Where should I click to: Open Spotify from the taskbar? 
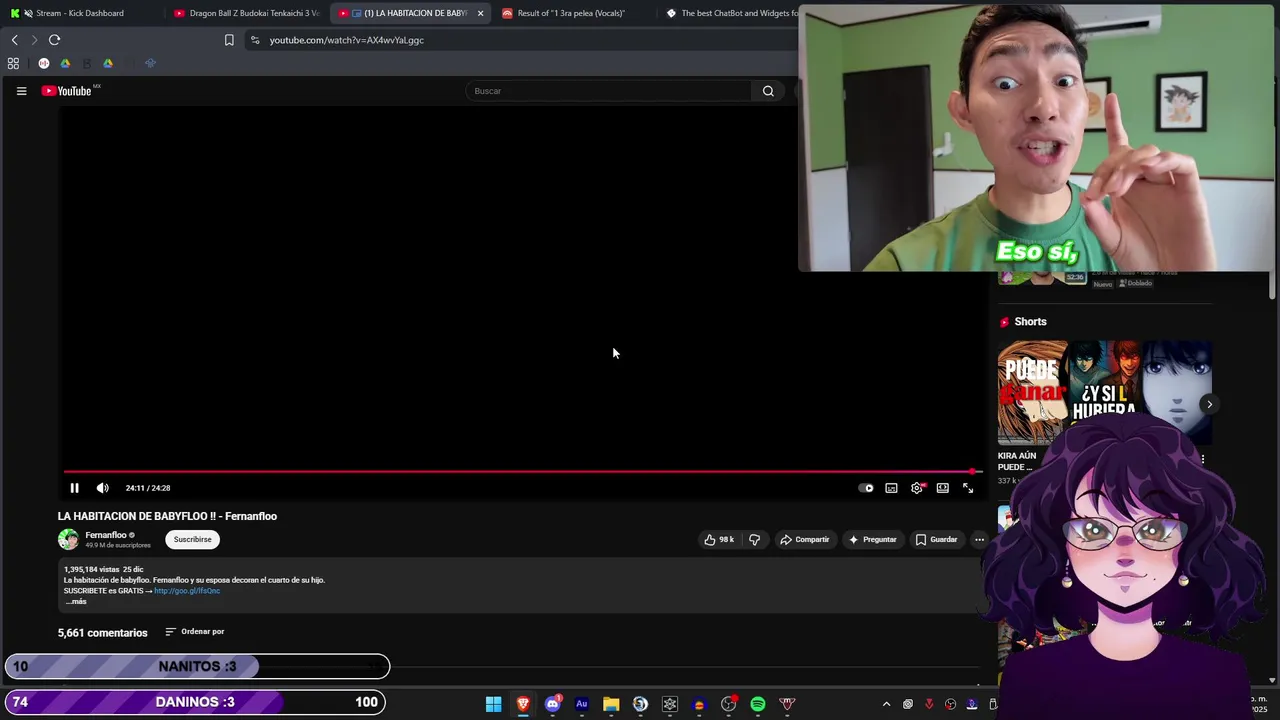pos(758,704)
